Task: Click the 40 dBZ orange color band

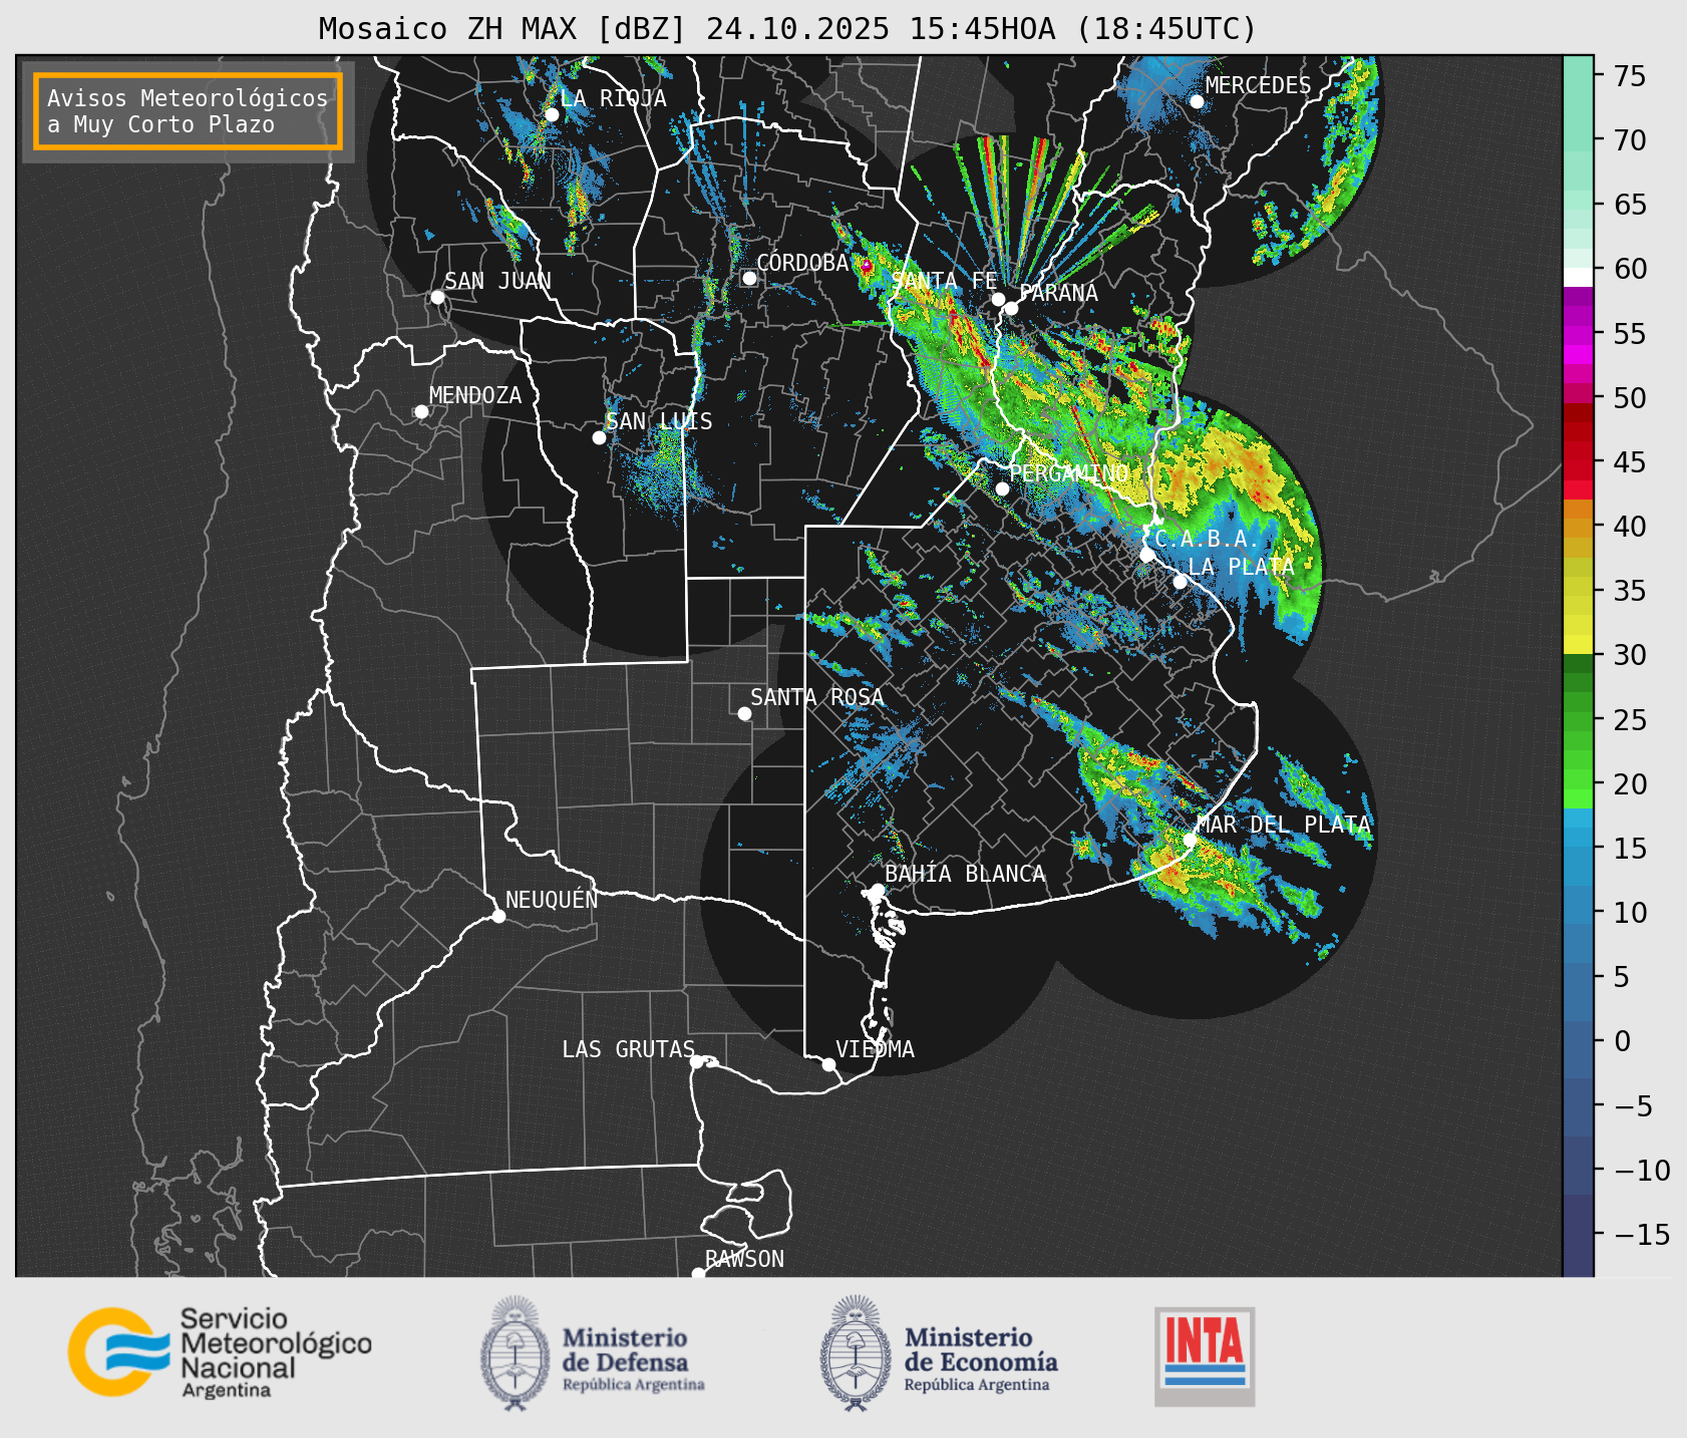Action: click(1578, 526)
